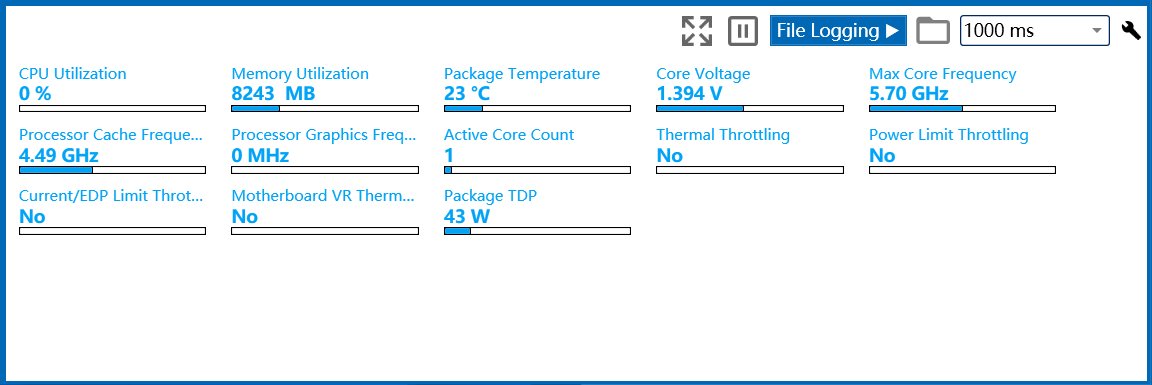Screen dimensions: 1152x385
Task: Click the Package TDP 43 W bar
Action: point(537,231)
